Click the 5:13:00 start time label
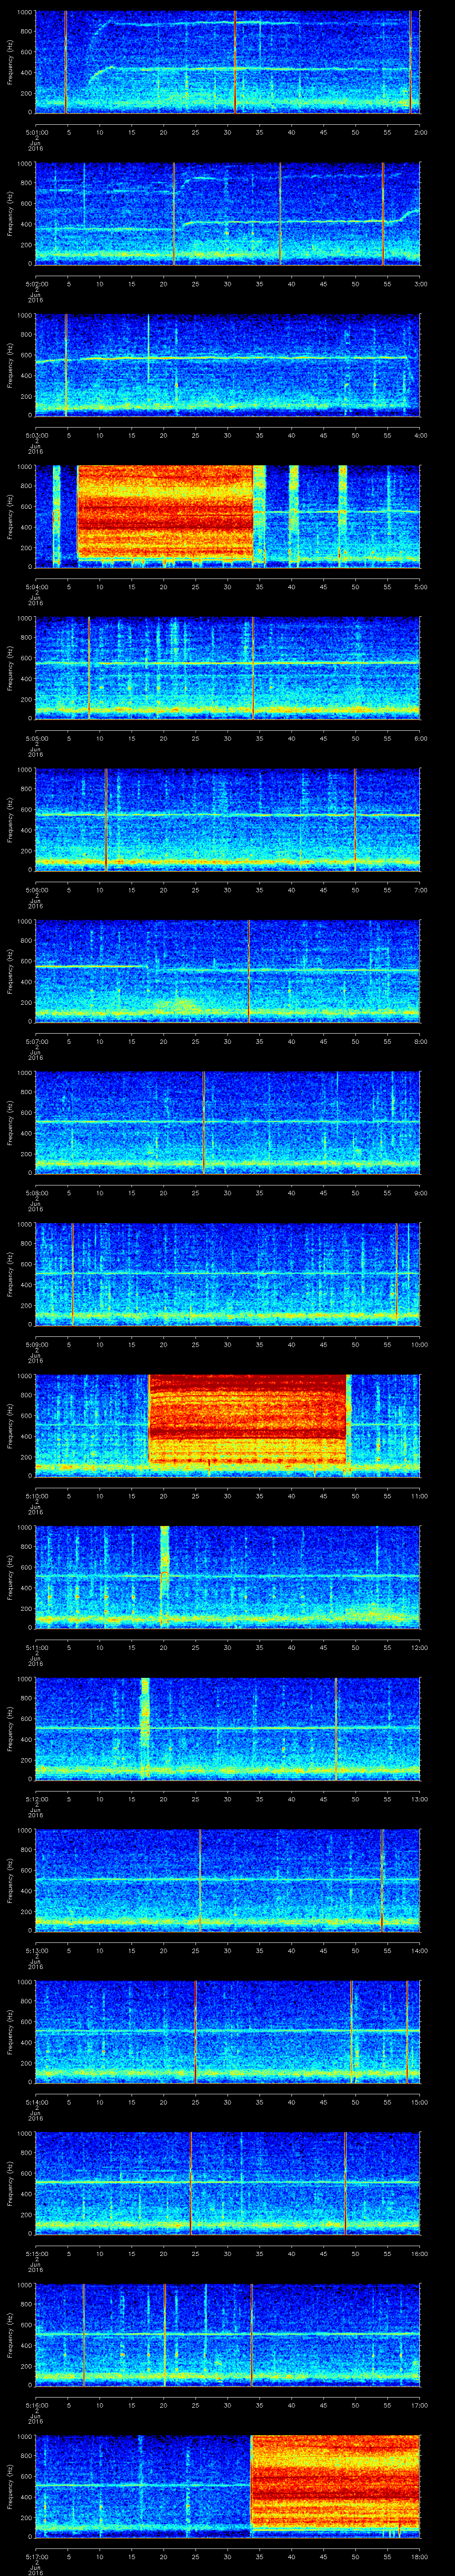Screen dimensions: 455x2576 [37, 1950]
